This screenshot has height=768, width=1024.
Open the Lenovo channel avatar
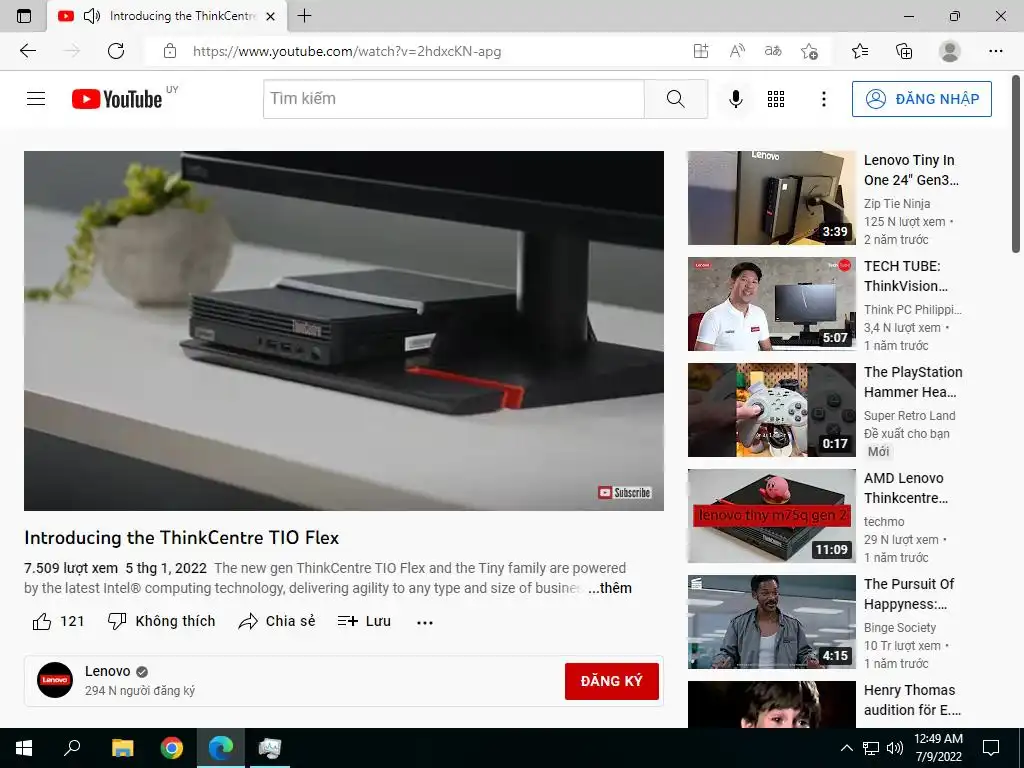(55, 680)
